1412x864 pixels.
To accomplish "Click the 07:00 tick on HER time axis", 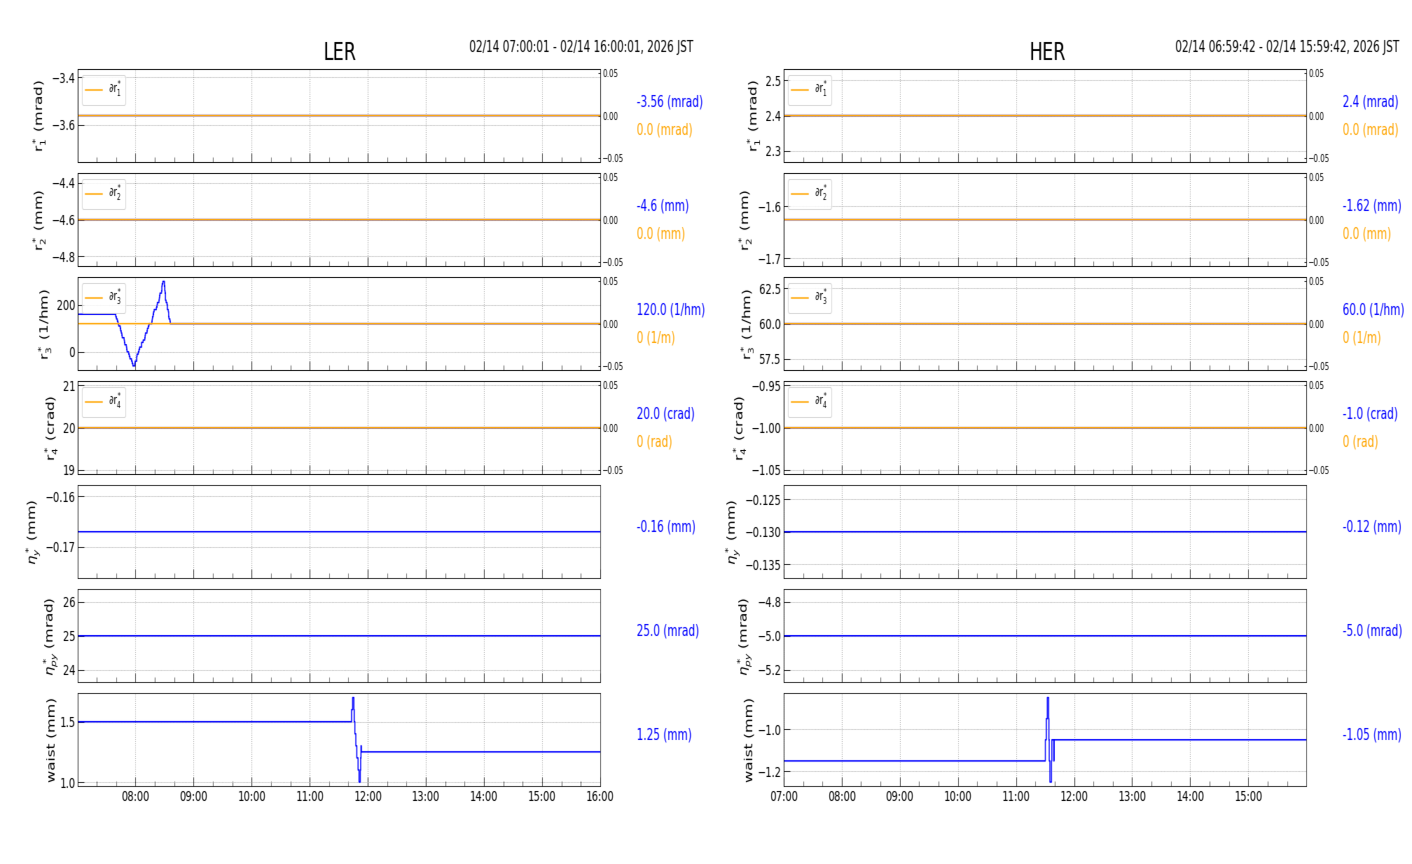I will coord(784,797).
